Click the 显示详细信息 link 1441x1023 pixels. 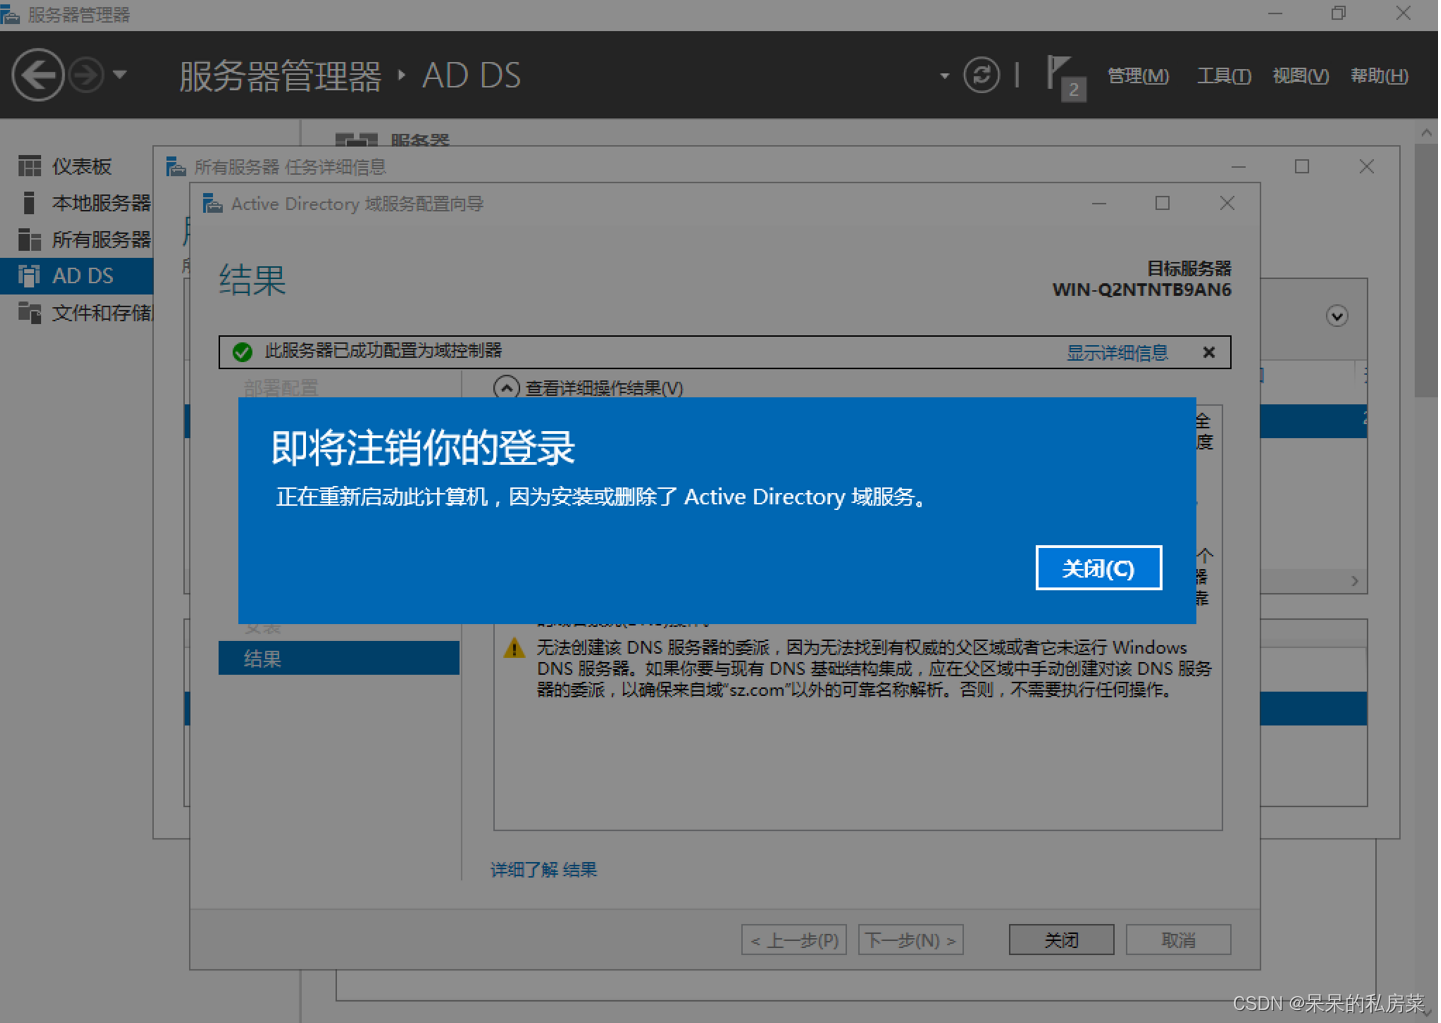pyautogui.click(x=1117, y=353)
